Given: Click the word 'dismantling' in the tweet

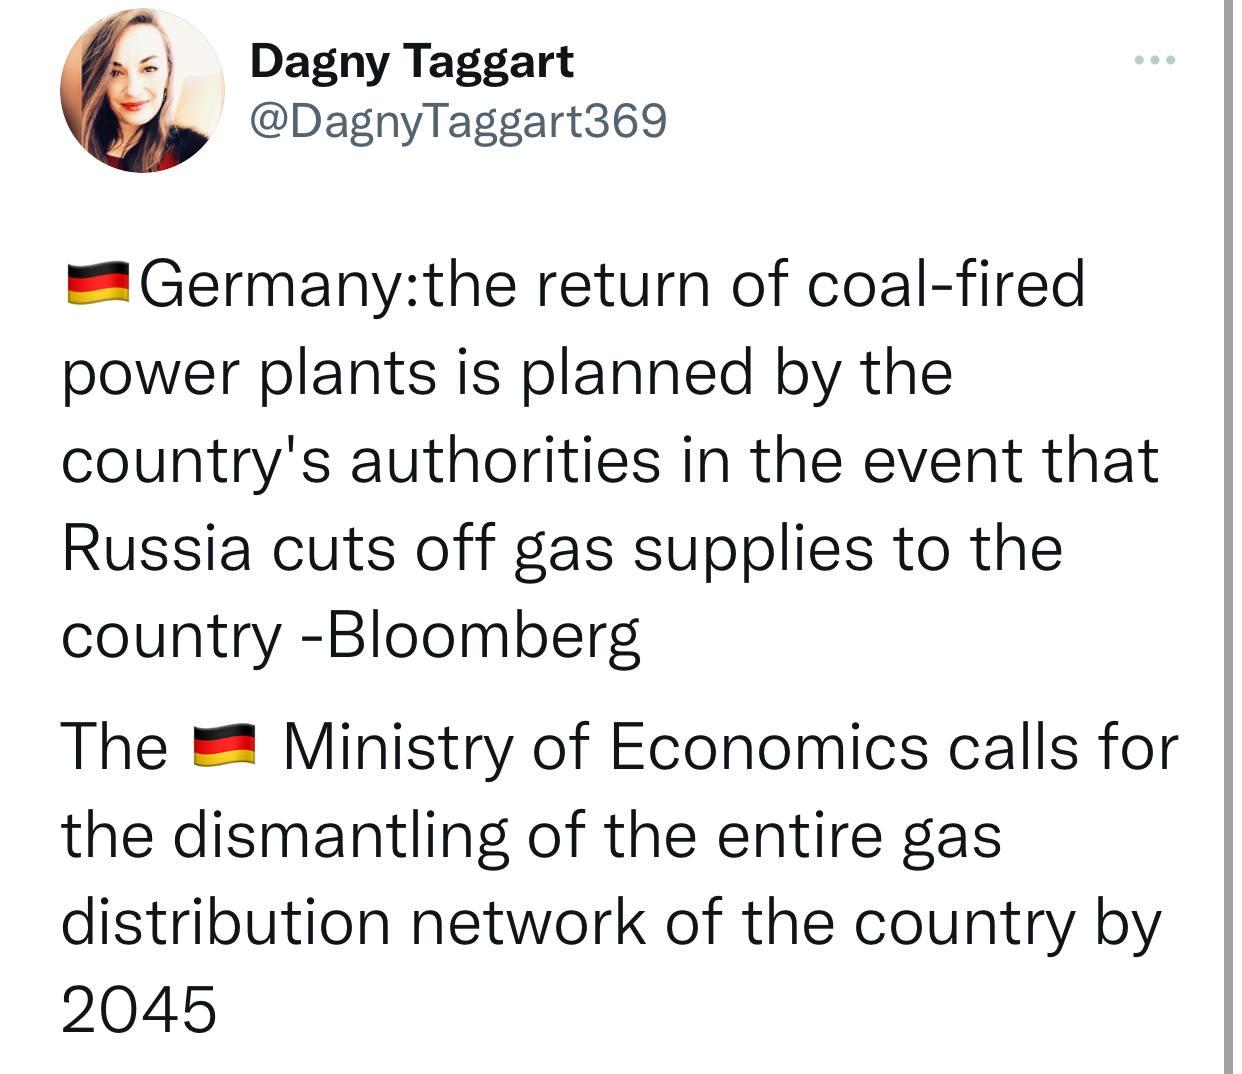Looking at the screenshot, I should pos(340,835).
